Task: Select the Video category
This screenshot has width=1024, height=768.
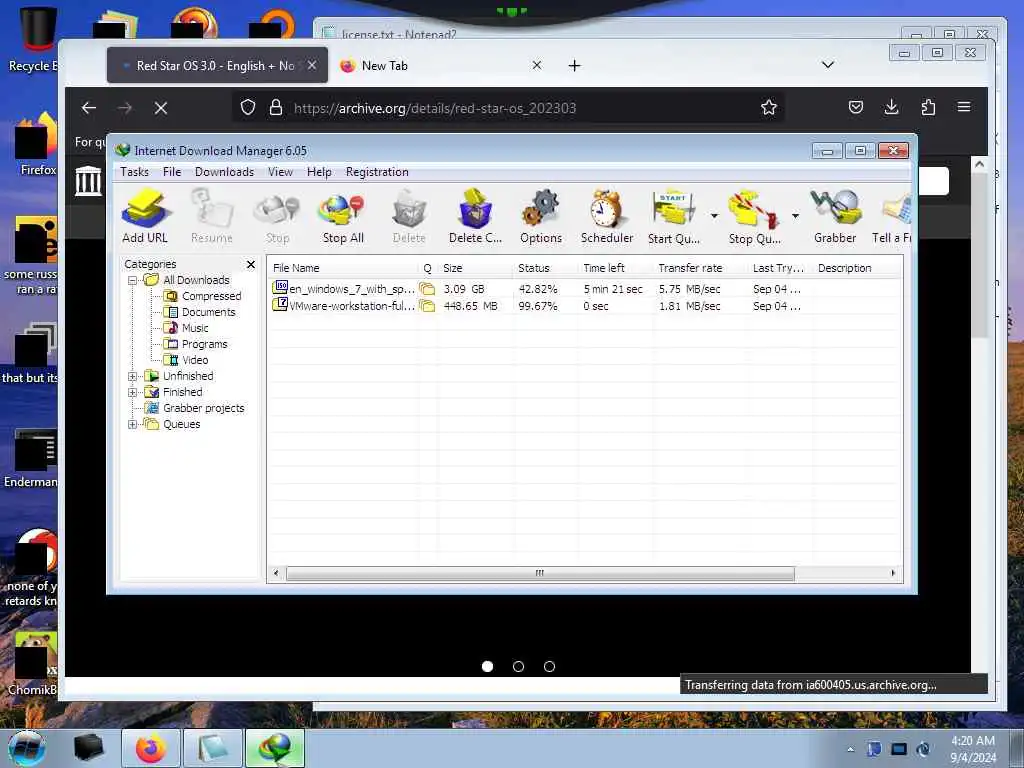Action: click(186, 360)
